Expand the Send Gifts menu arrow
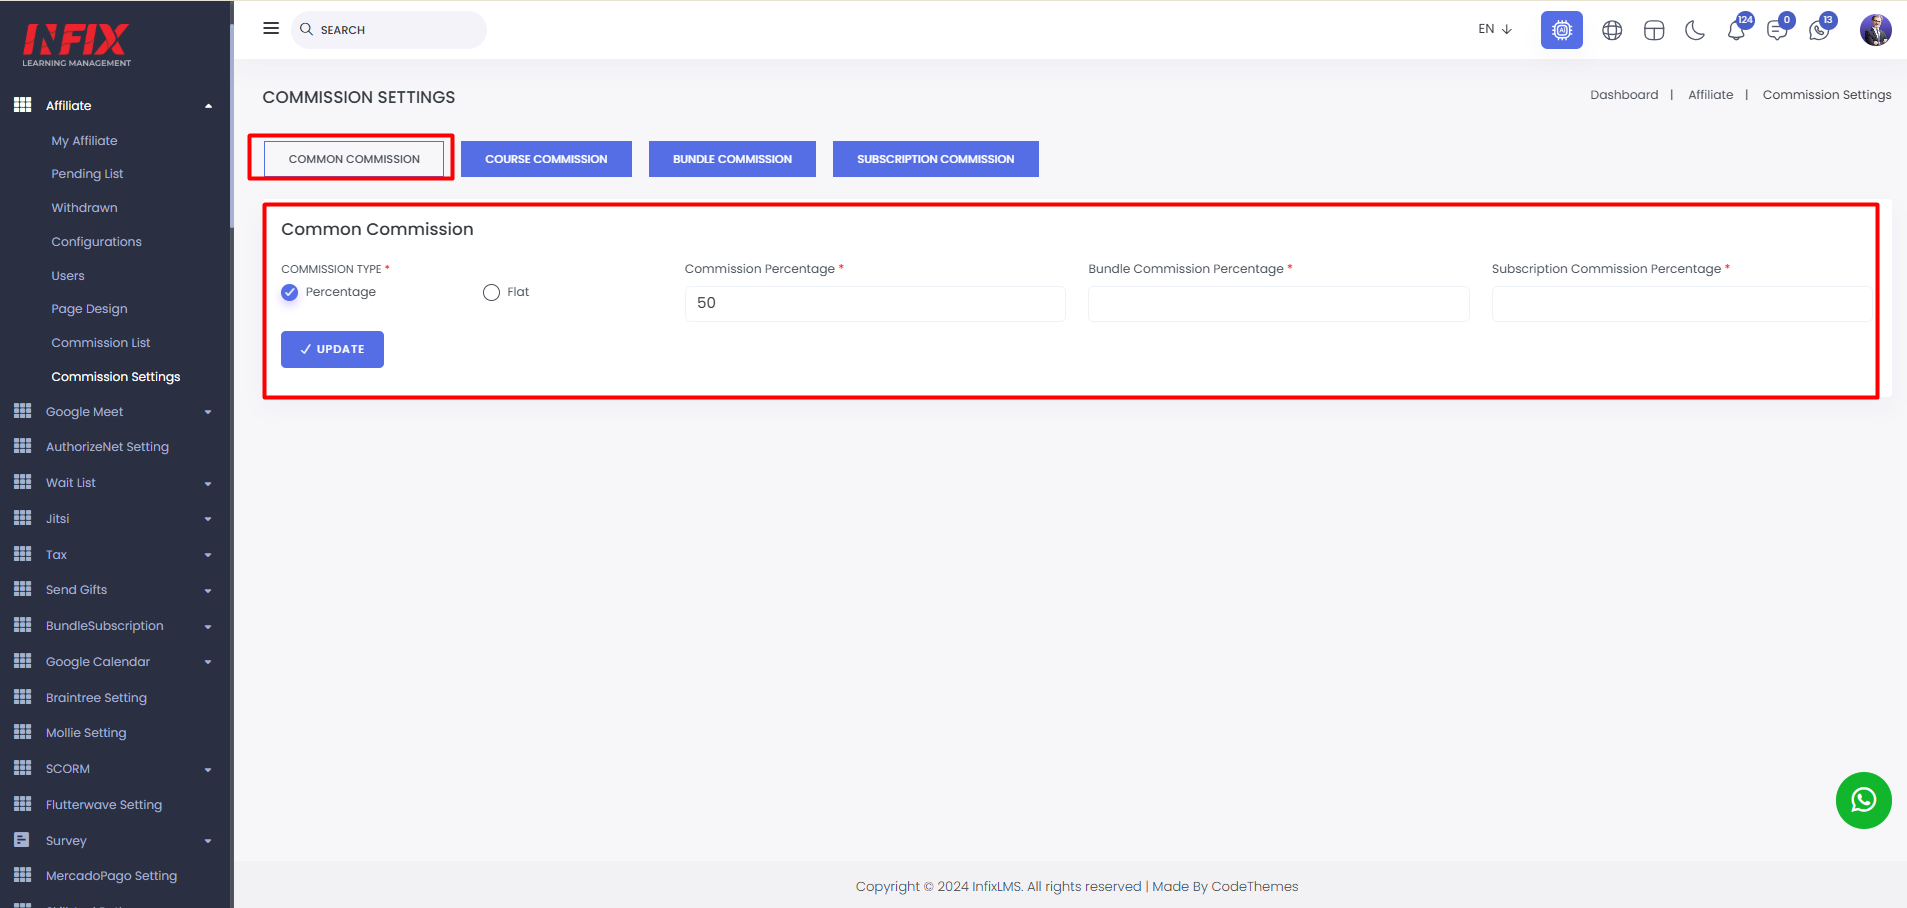The width and height of the screenshot is (1907, 908). click(208, 590)
